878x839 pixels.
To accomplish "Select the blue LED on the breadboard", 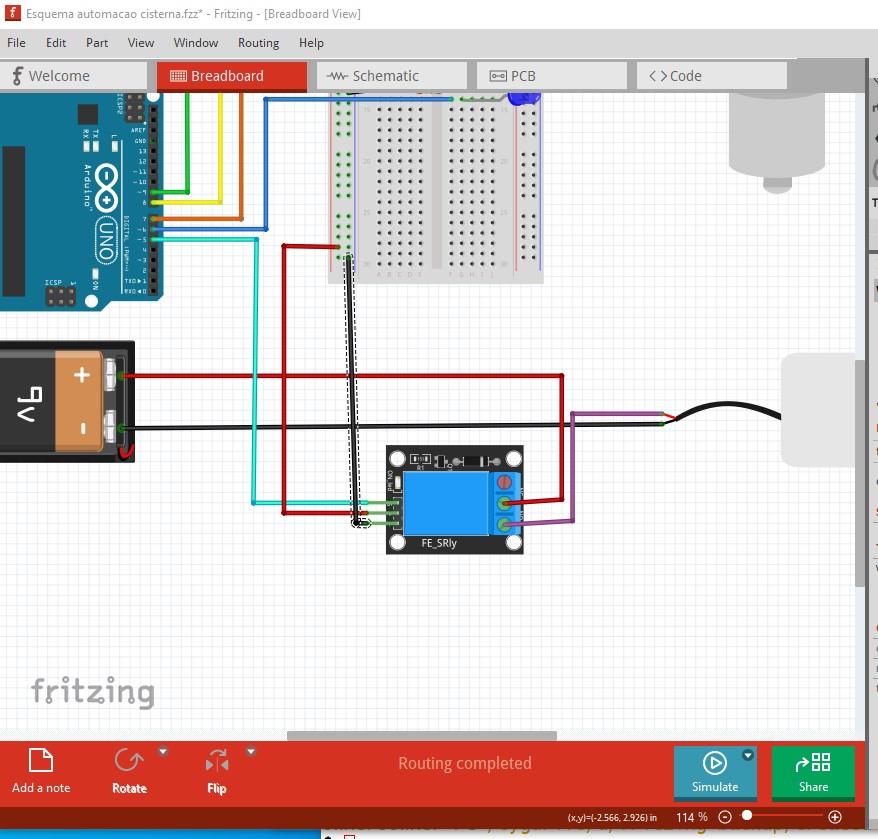I will (524, 99).
